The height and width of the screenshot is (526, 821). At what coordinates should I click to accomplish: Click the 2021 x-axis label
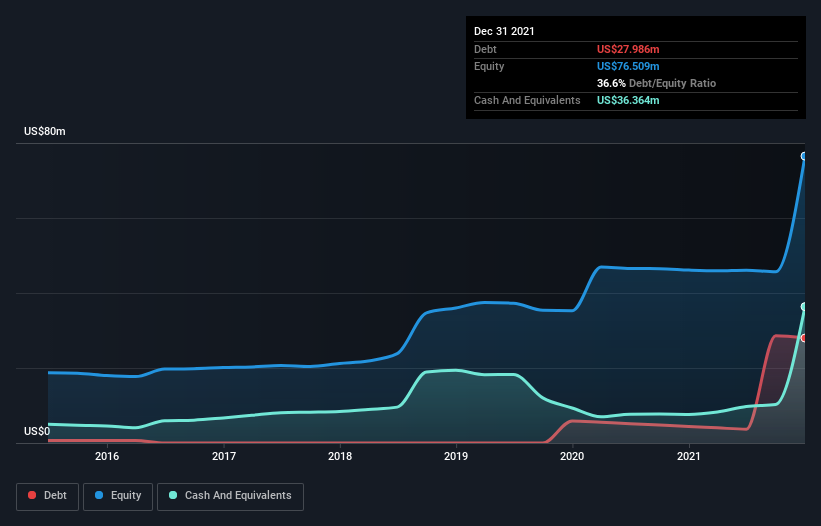[689, 456]
